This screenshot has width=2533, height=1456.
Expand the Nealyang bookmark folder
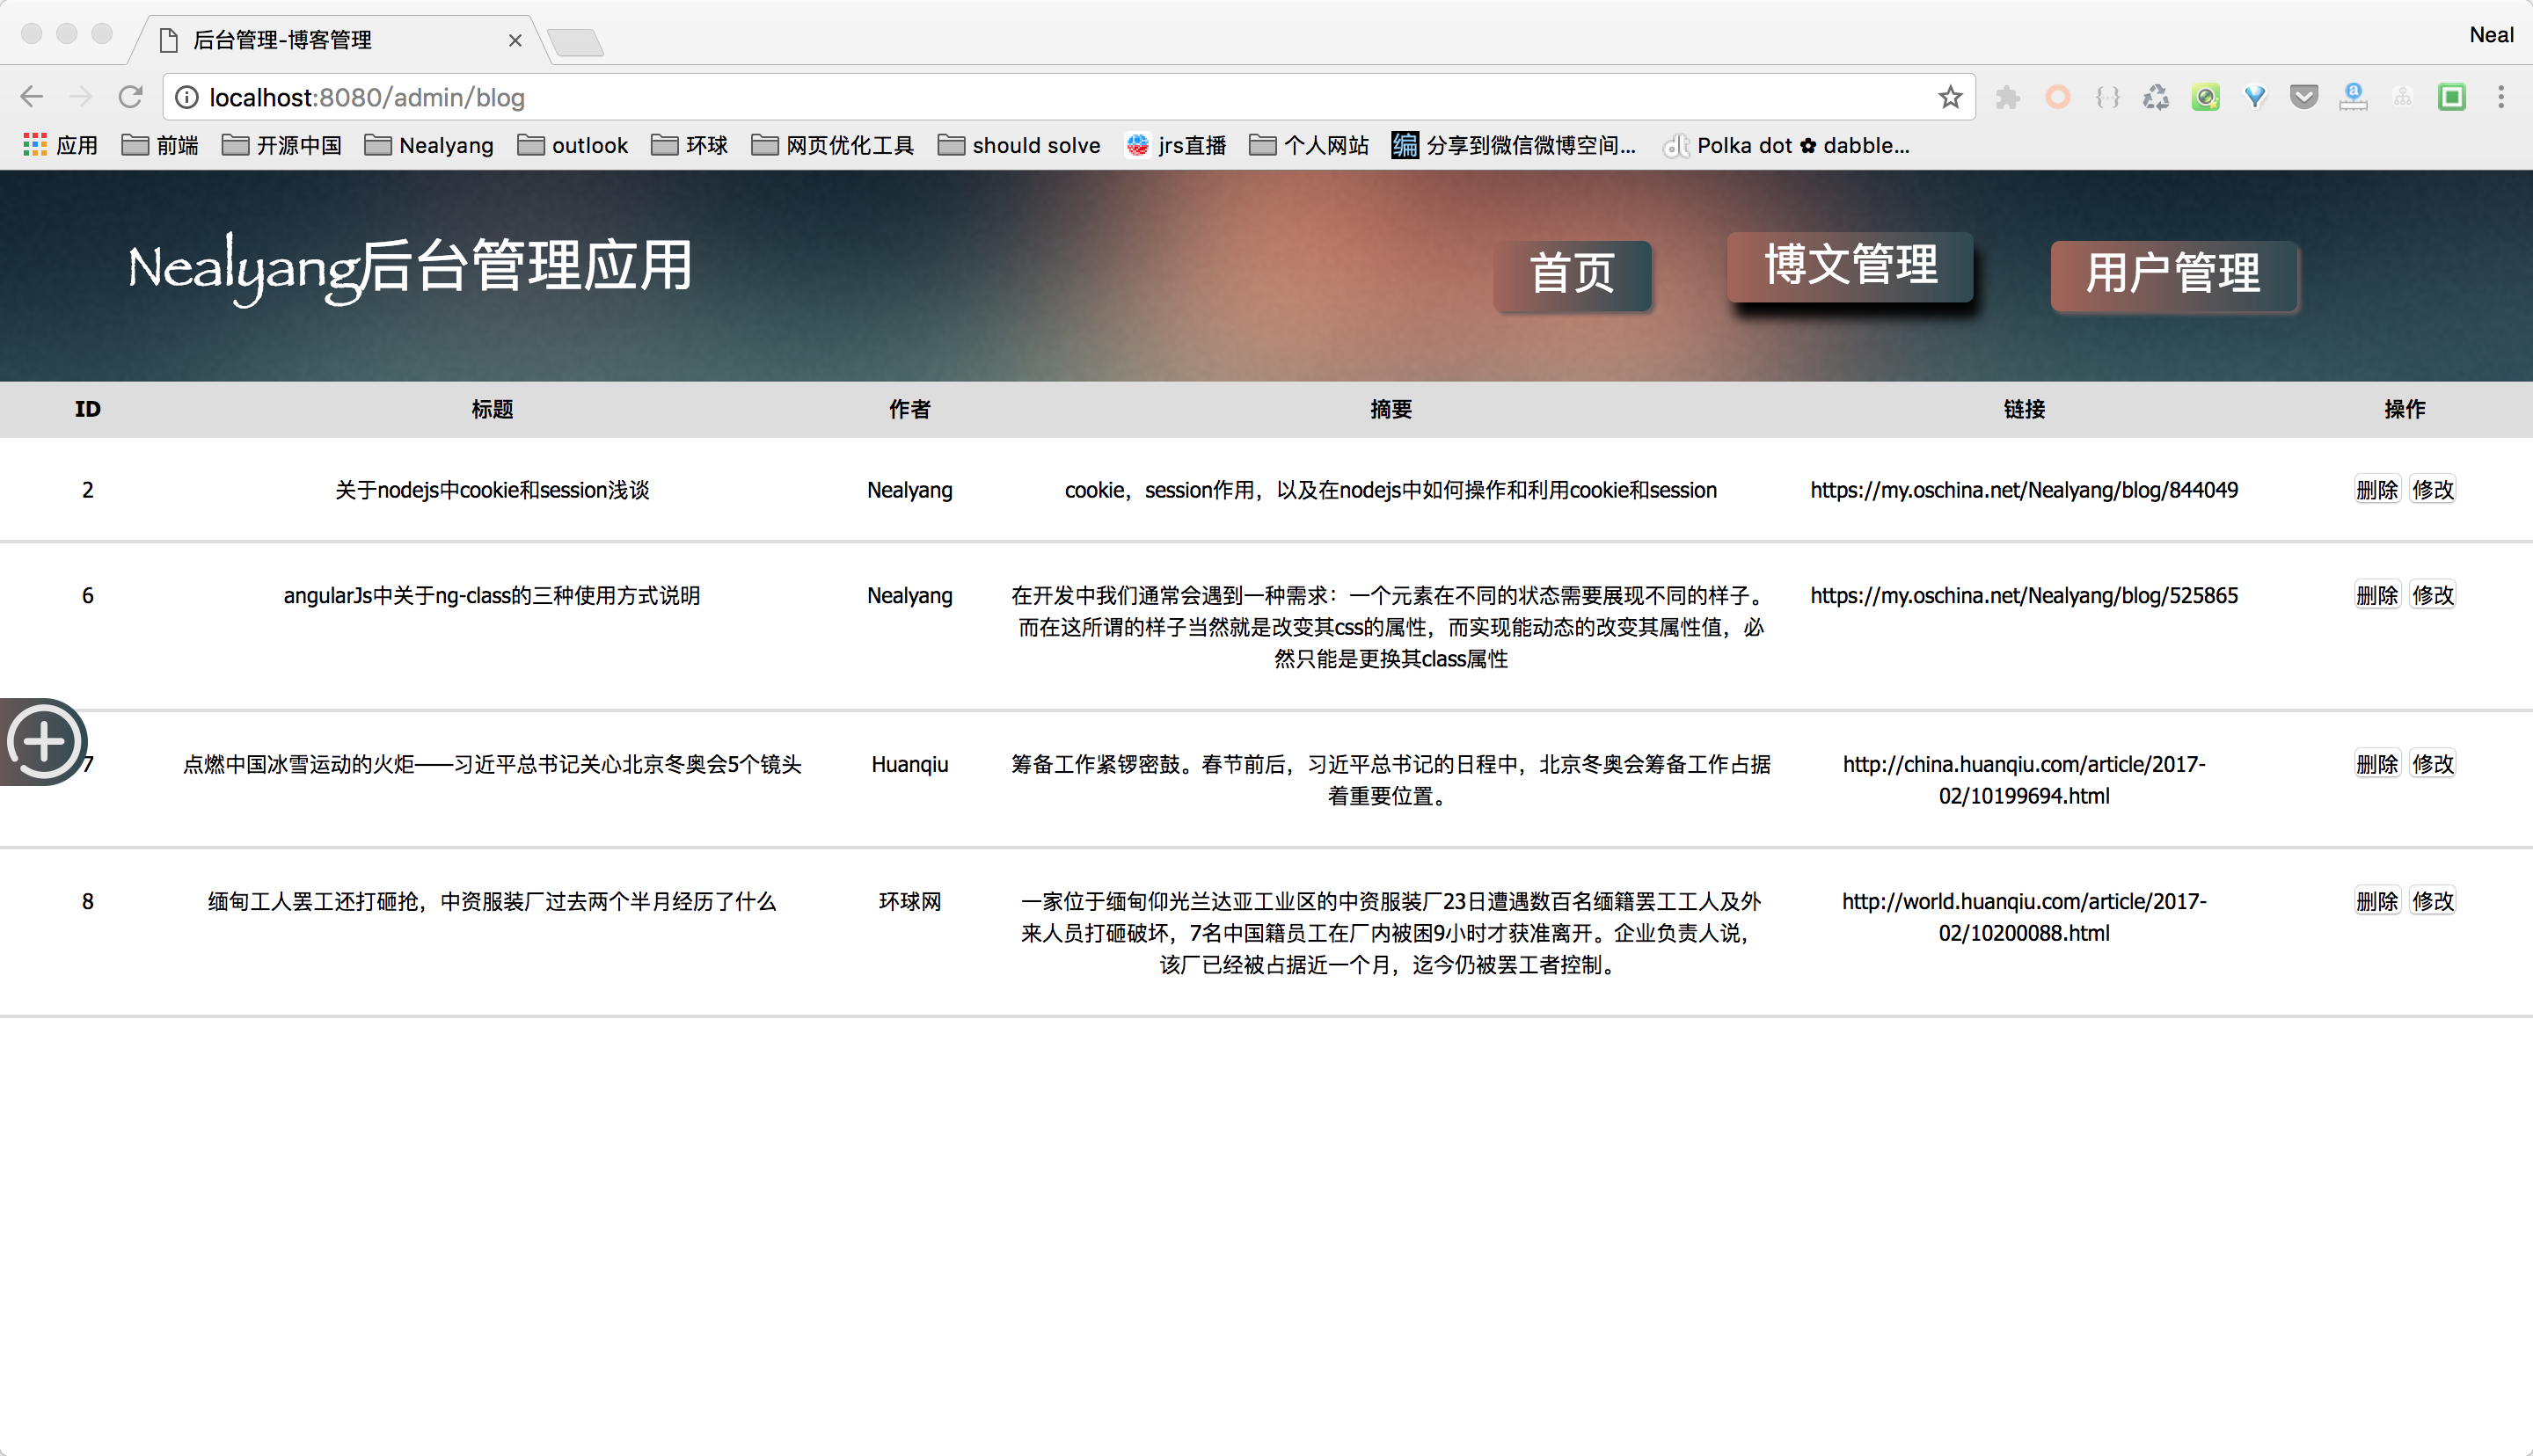pyautogui.click(x=429, y=146)
